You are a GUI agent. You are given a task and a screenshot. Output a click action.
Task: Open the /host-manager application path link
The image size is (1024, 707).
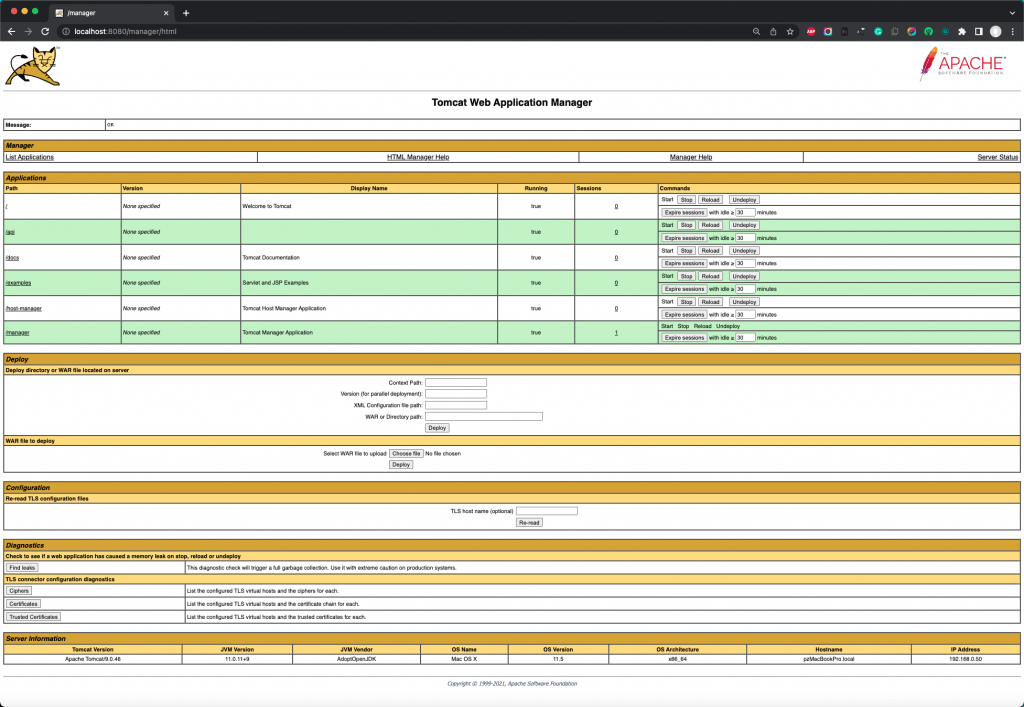tap(24, 308)
